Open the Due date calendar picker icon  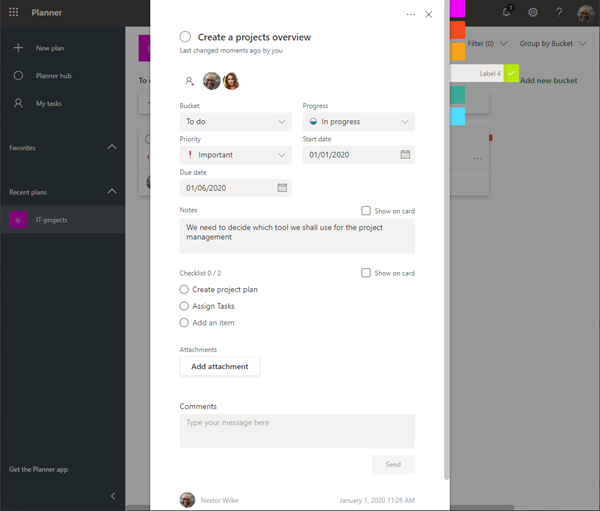coord(282,188)
